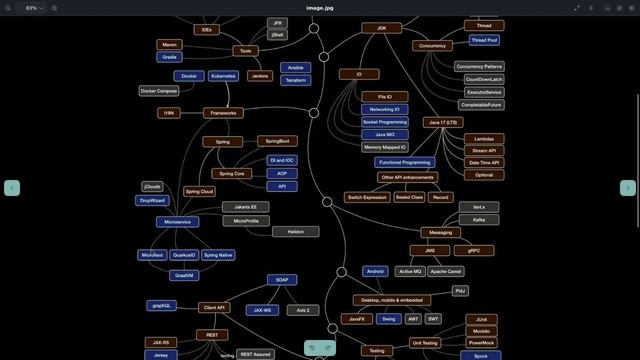Click the Stream API node

(x=484, y=151)
